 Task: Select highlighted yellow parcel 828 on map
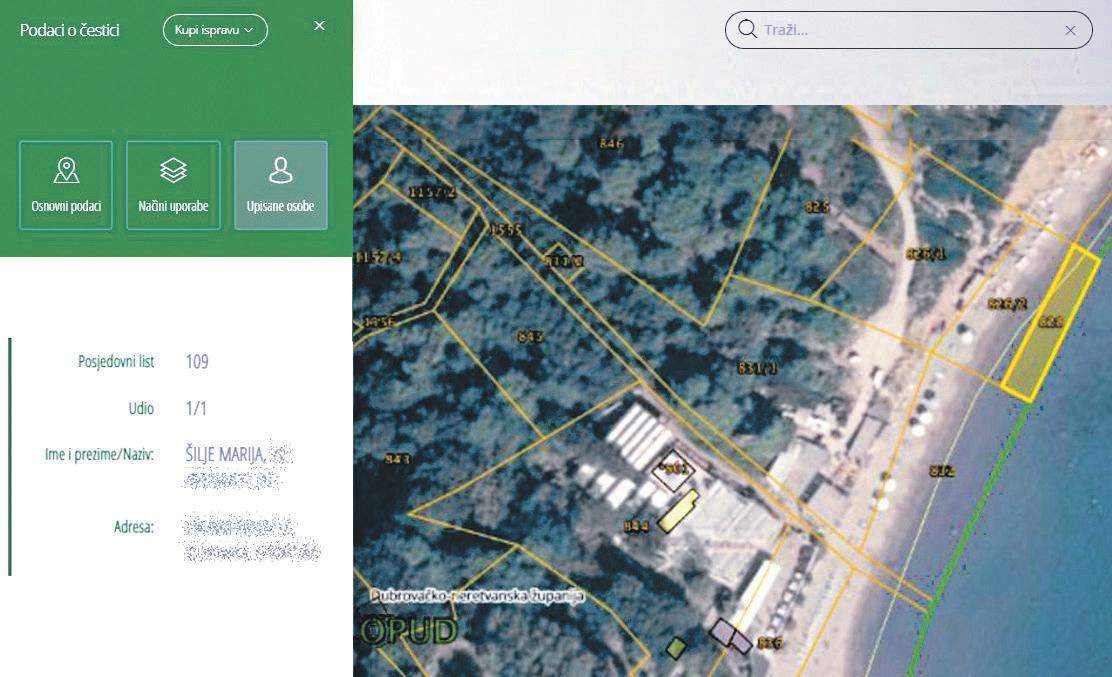pos(1051,323)
